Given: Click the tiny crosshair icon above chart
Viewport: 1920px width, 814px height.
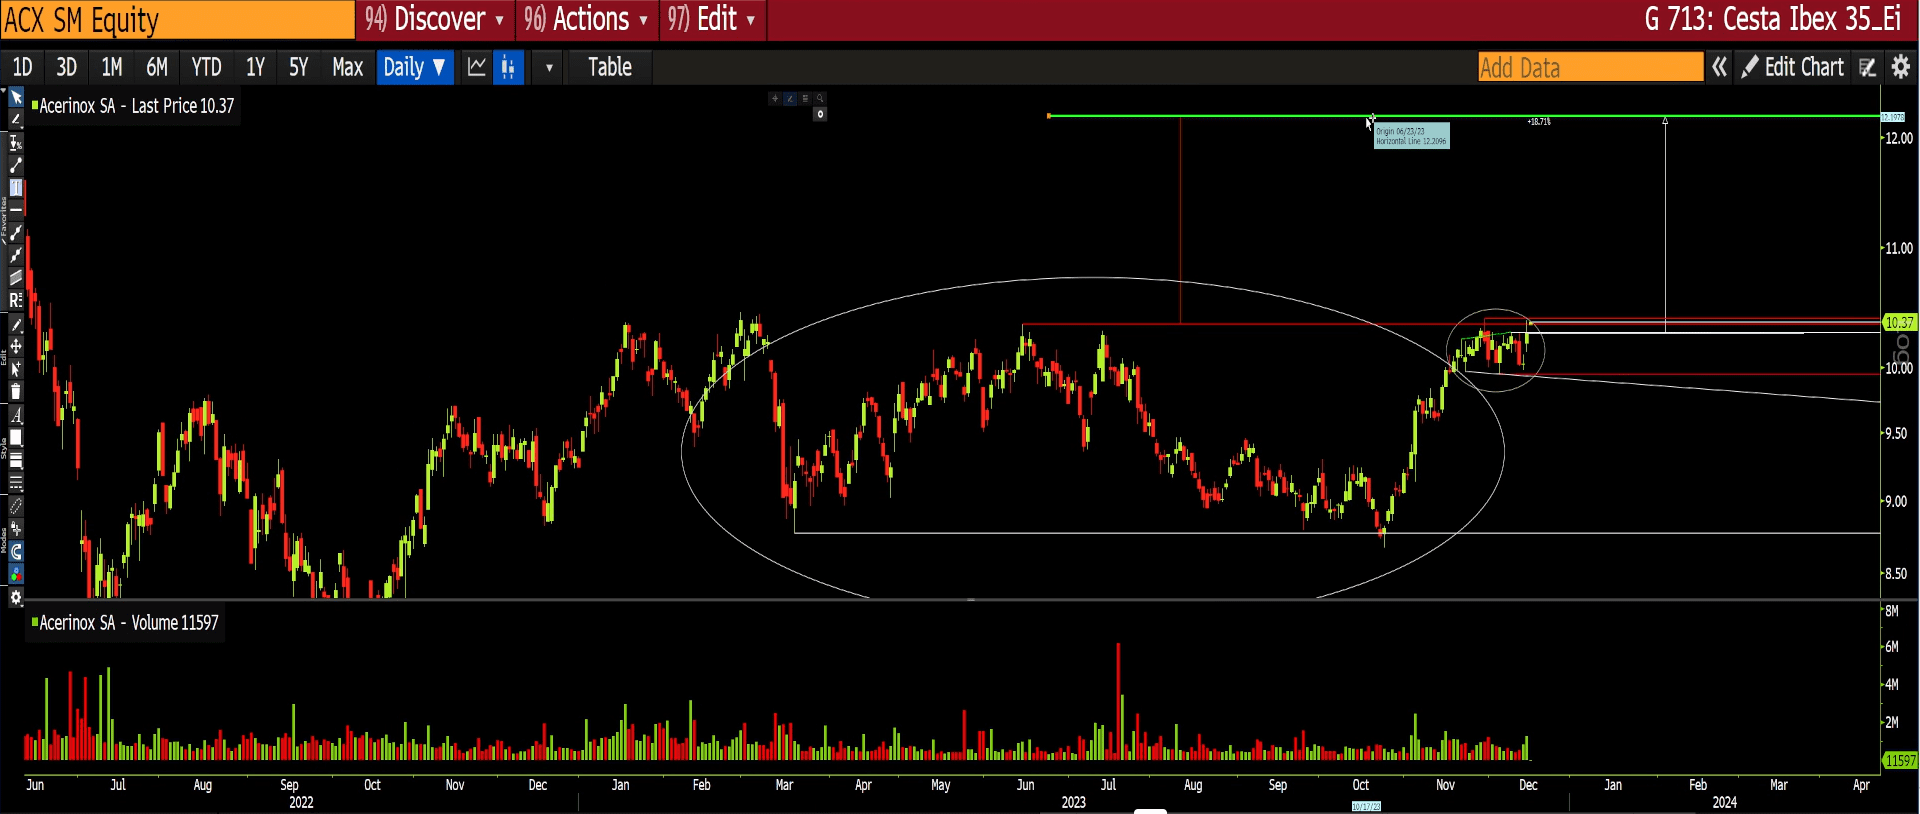Looking at the screenshot, I should (774, 98).
